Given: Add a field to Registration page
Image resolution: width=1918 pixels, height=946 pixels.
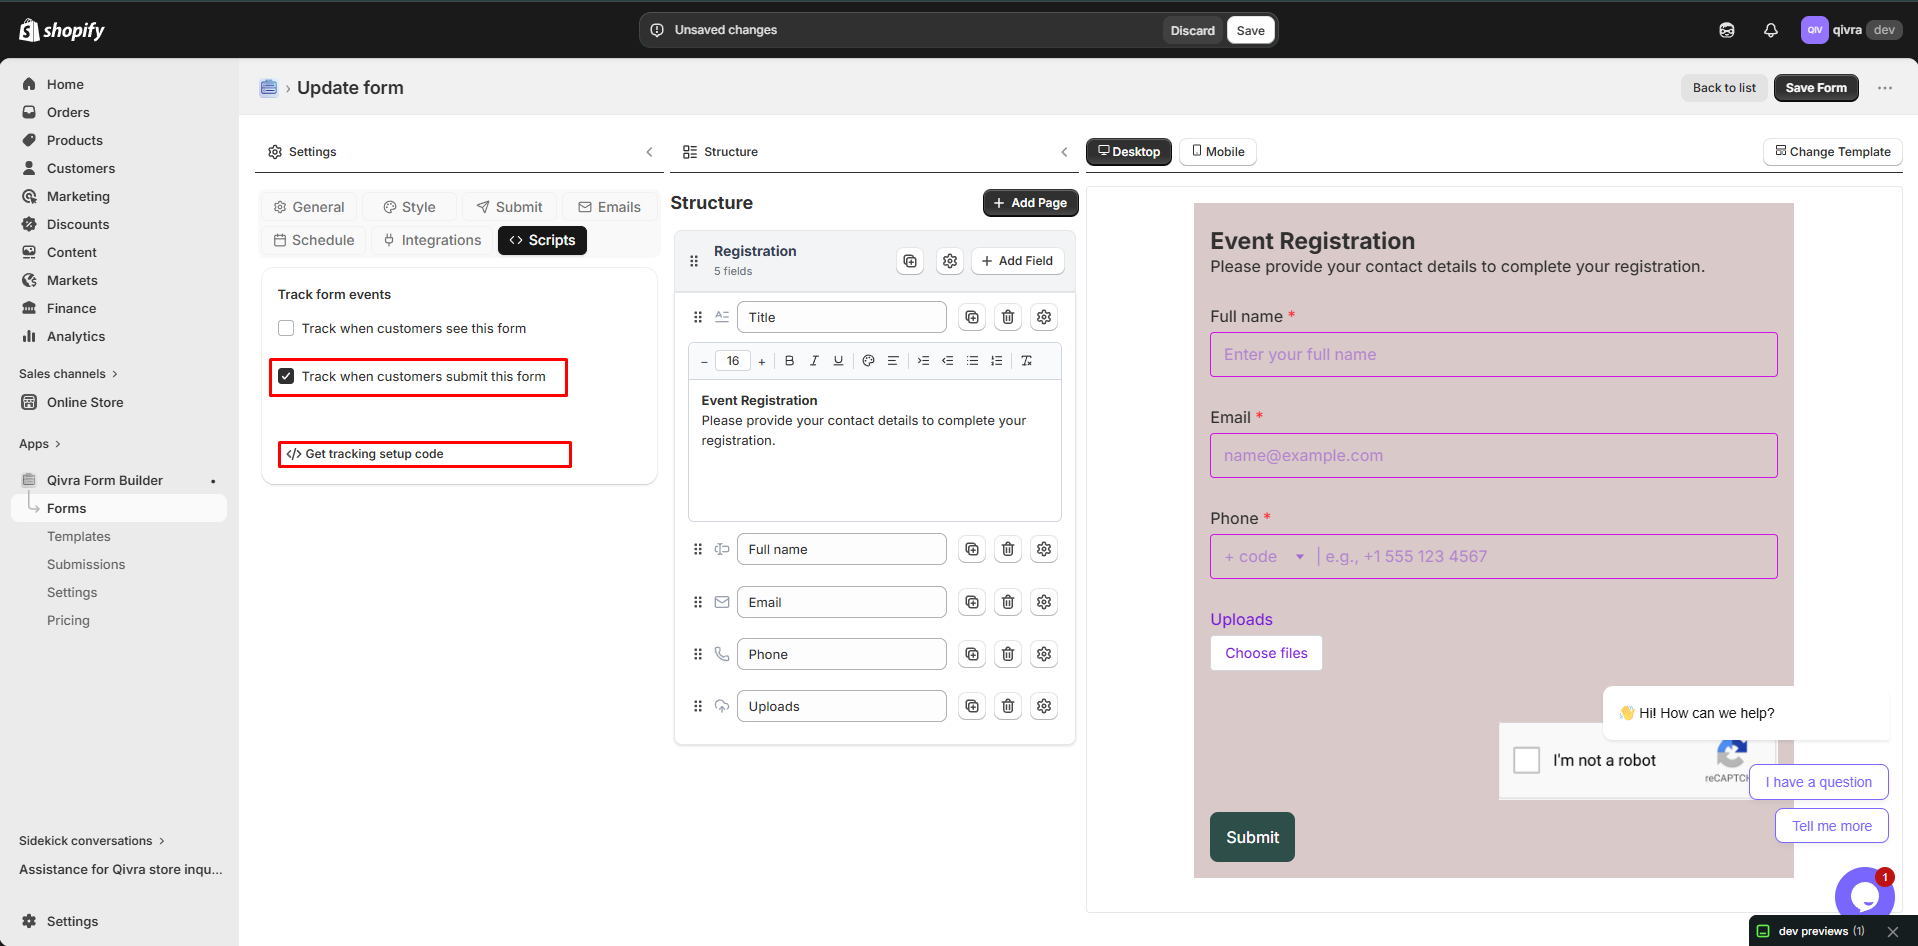Looking at the screenshot, I should [1017, 261].
